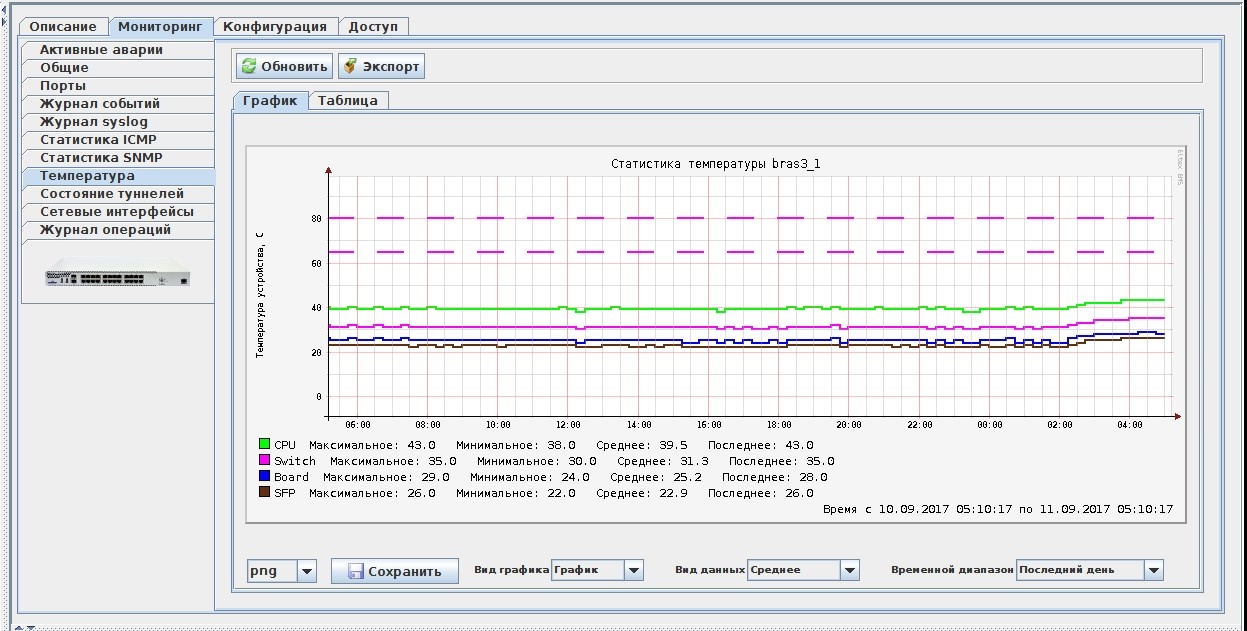Click the floppy disk save icon
Image resolution: width=1247 pixels, height=631 pixels.
(354, 572)
